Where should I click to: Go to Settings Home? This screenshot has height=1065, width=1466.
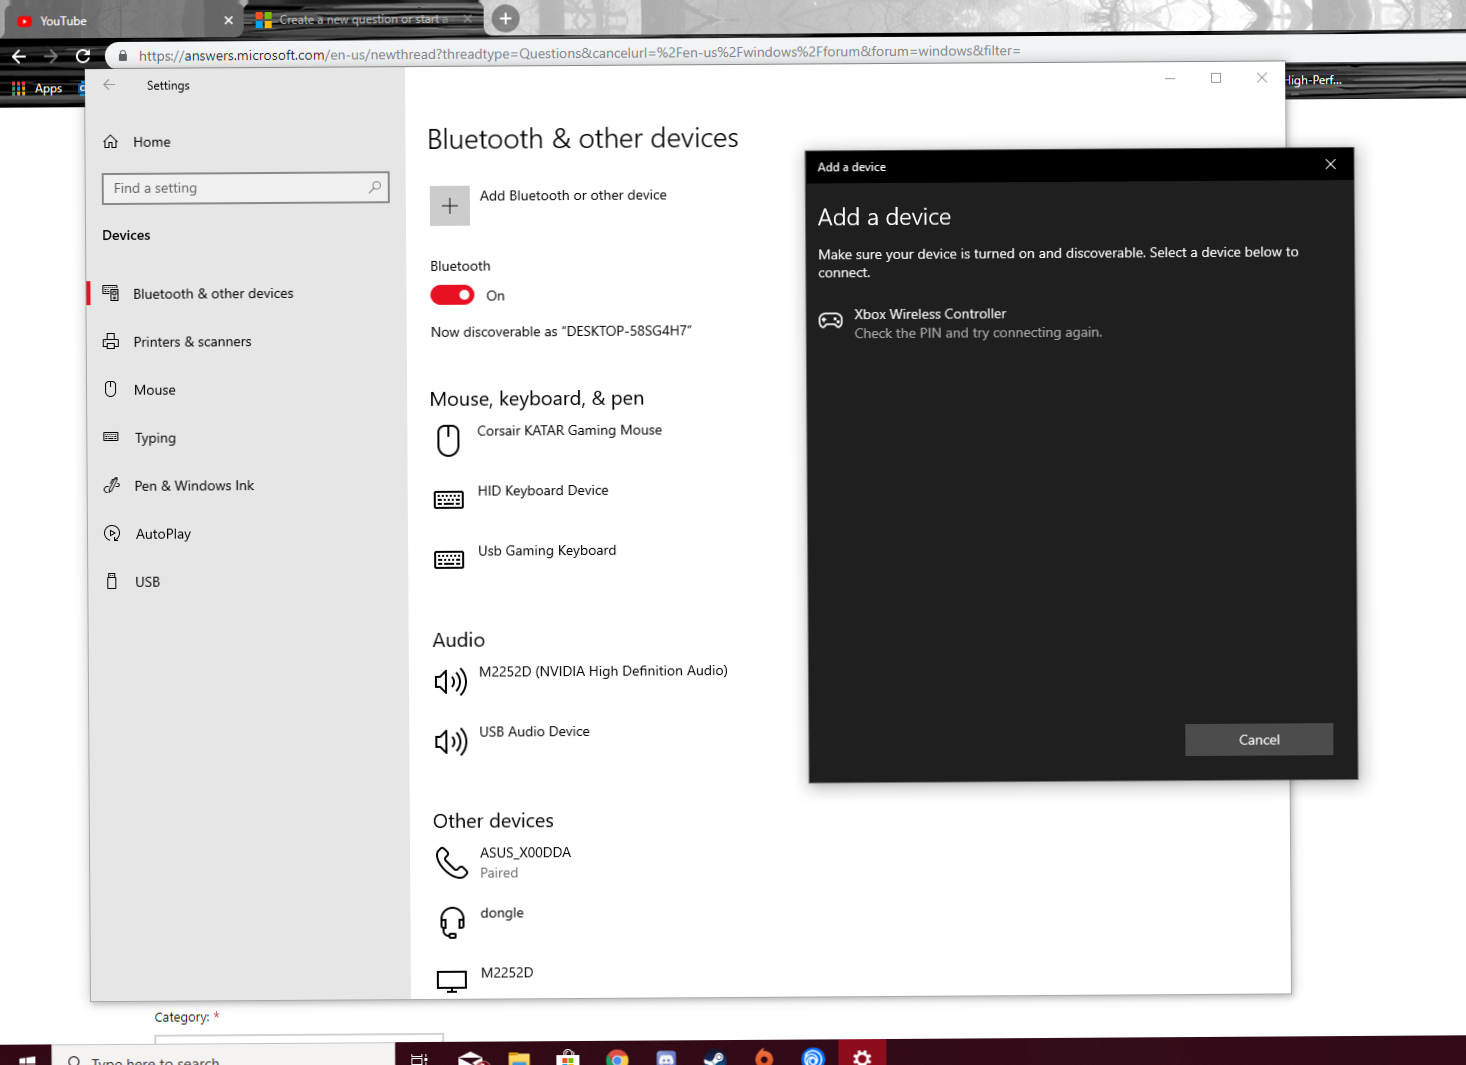tap(152, 142)
